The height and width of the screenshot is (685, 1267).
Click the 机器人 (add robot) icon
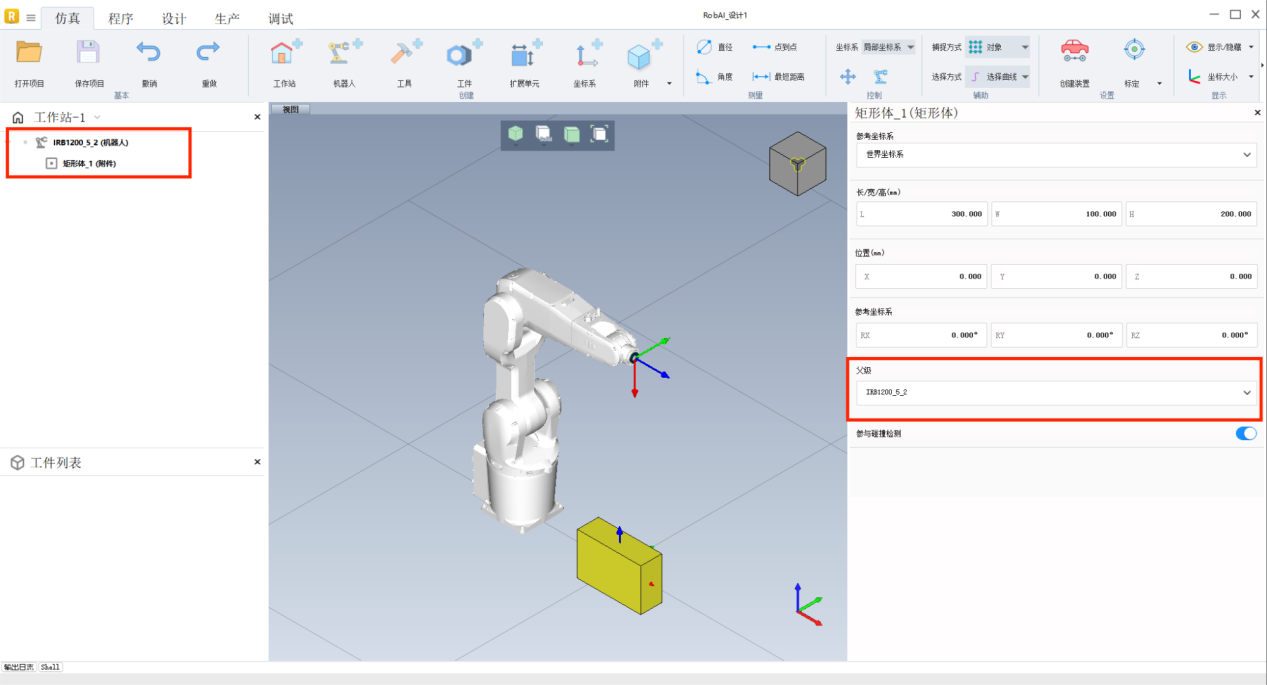(345, 54)
